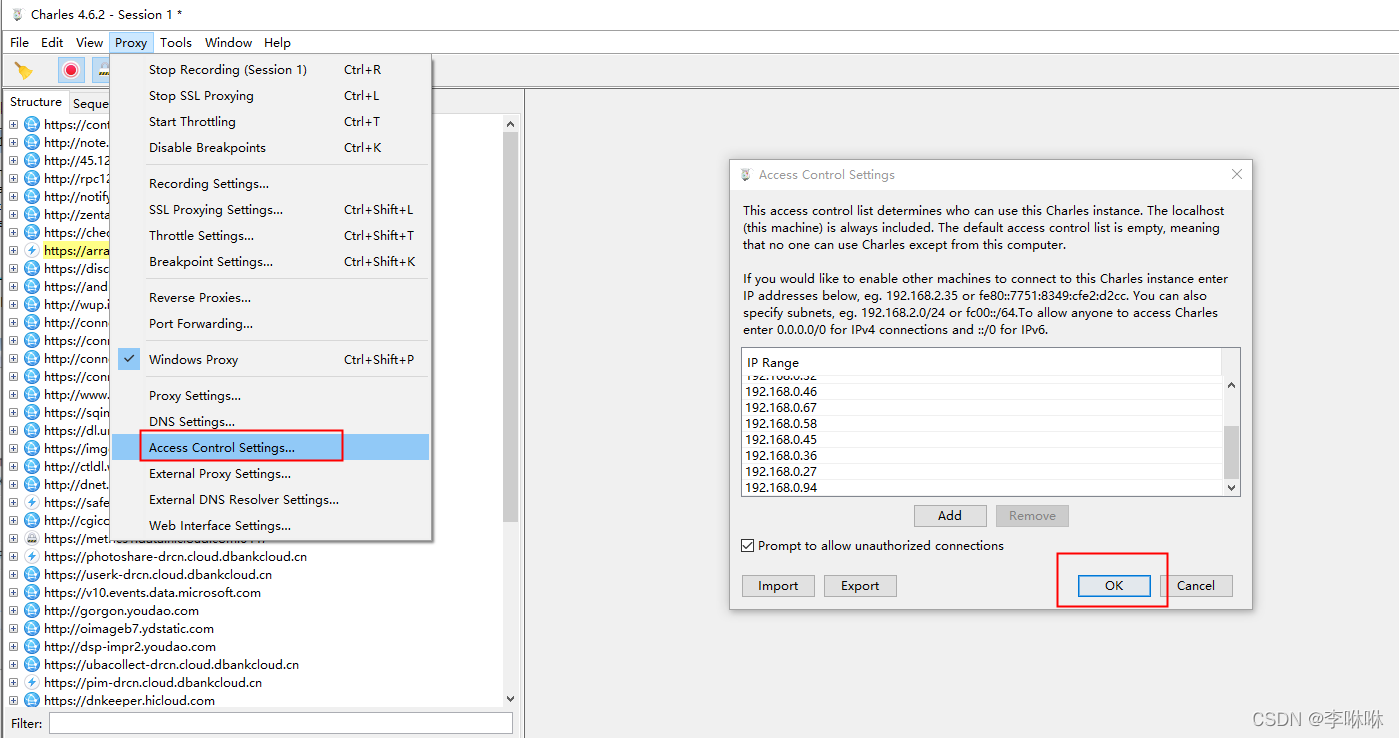
Task: Open External DNS Resolver Settings... entry
Action: click(x=270, y=500)
